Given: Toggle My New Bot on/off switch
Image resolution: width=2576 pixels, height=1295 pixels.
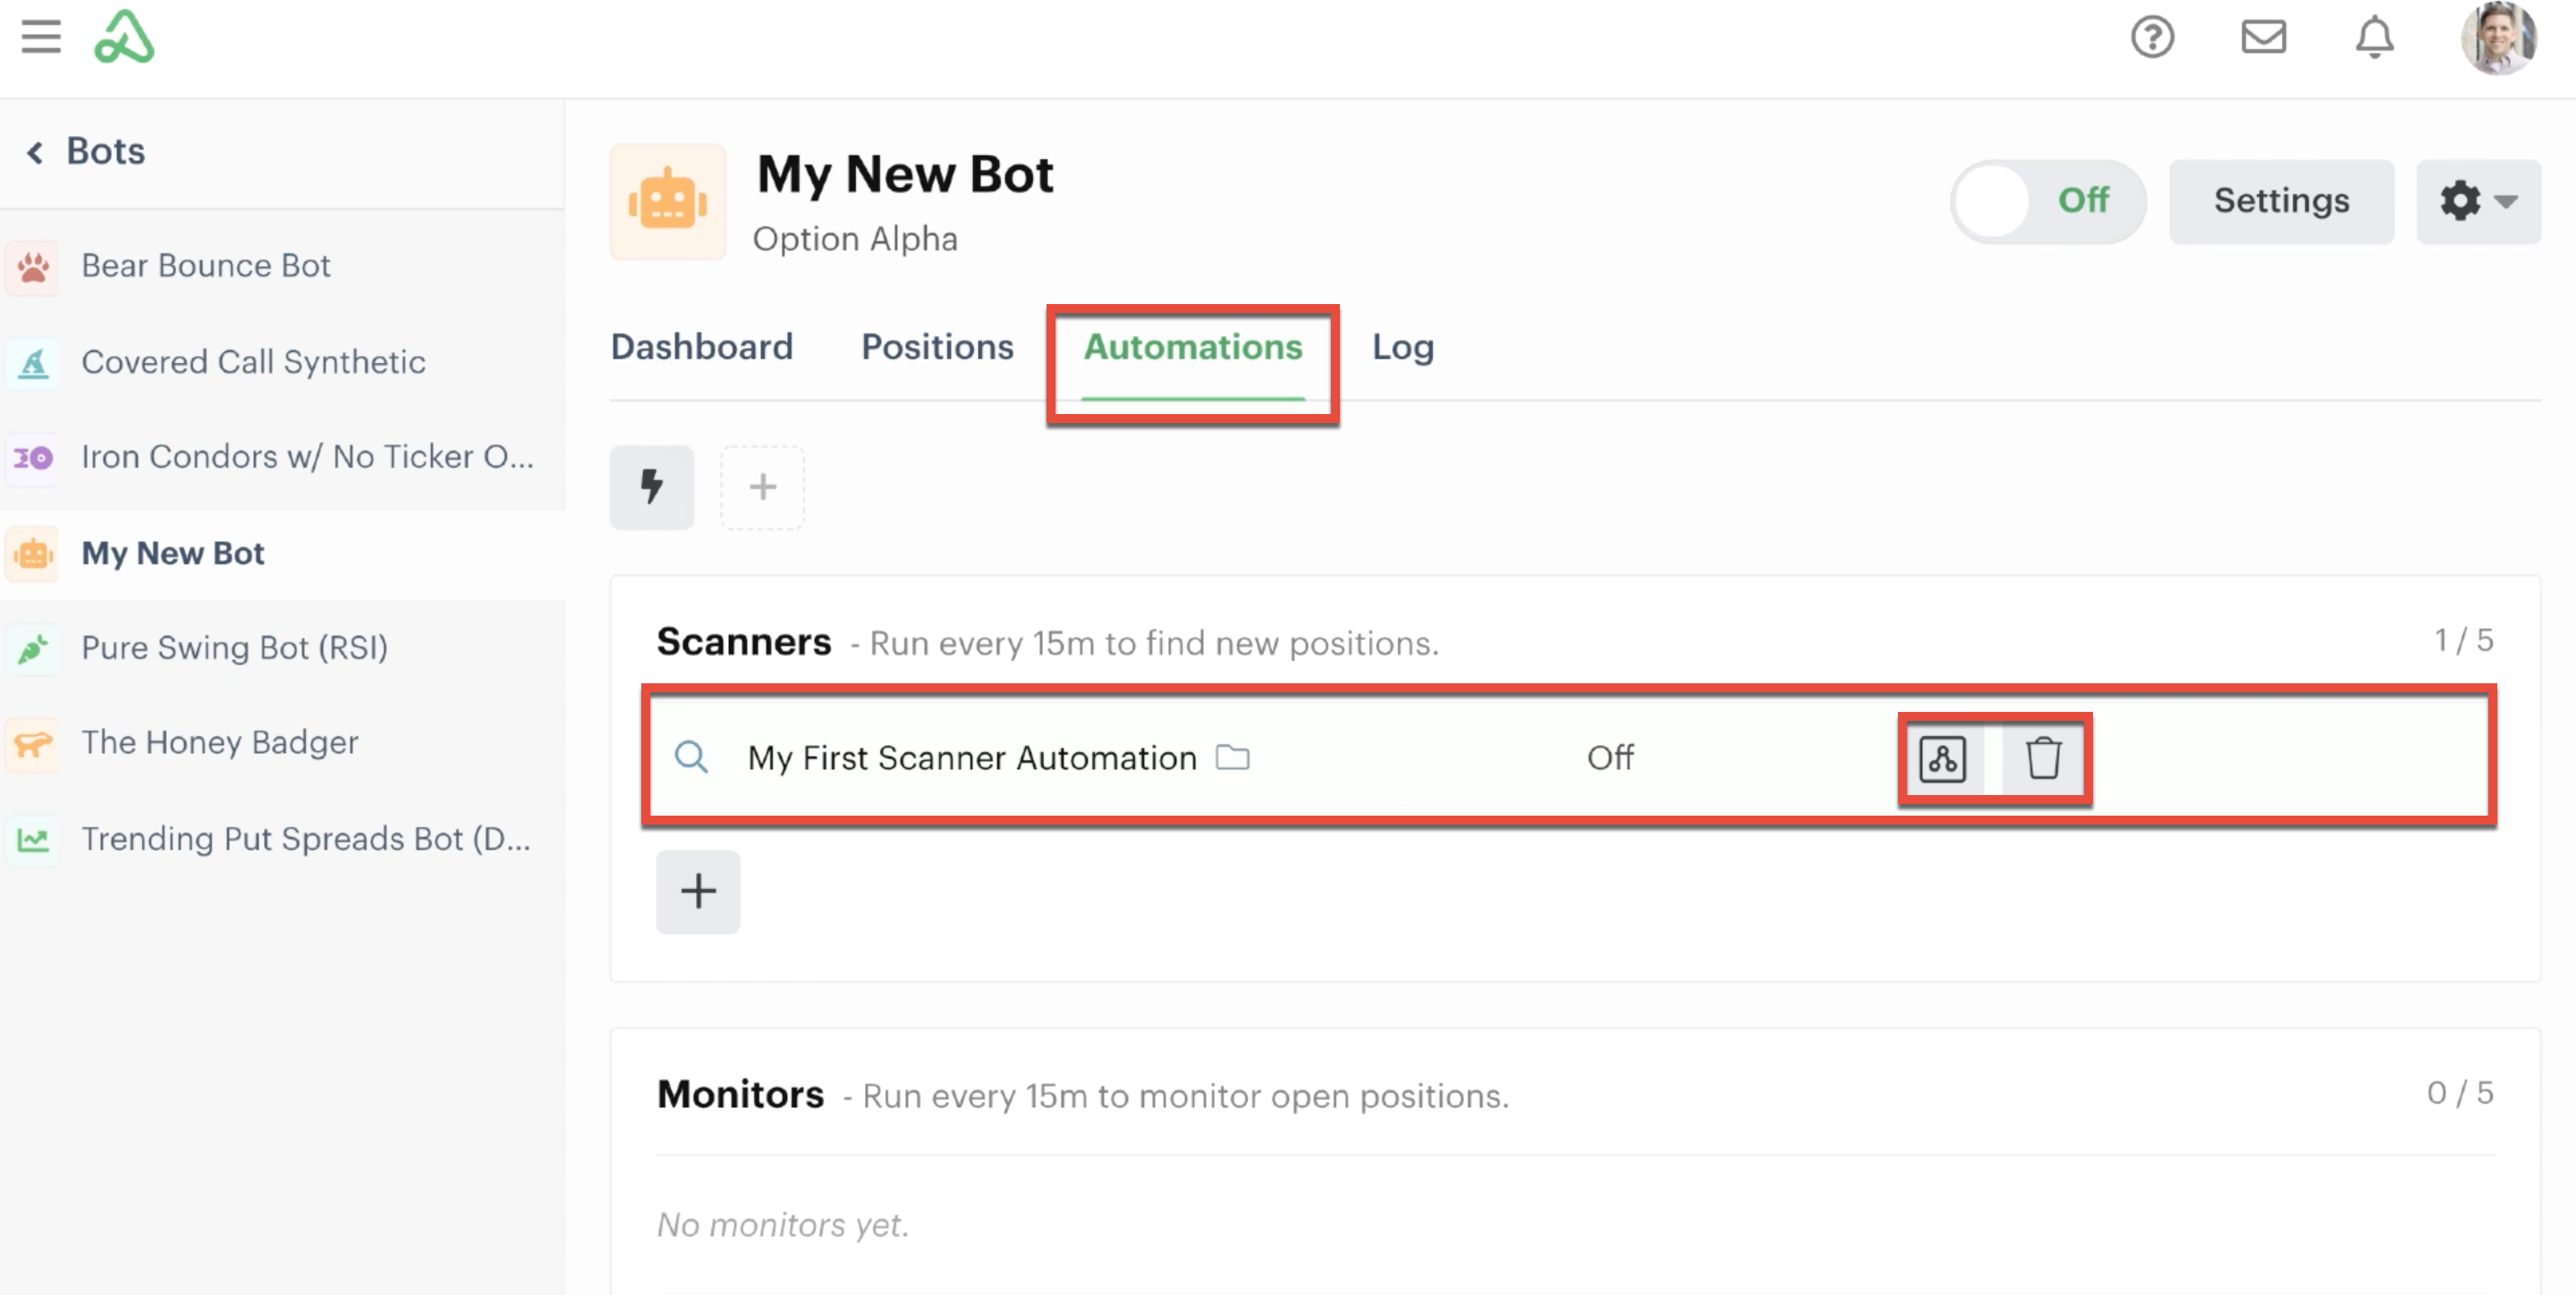Looking at the screenshot, I should tap(2047, 201).
